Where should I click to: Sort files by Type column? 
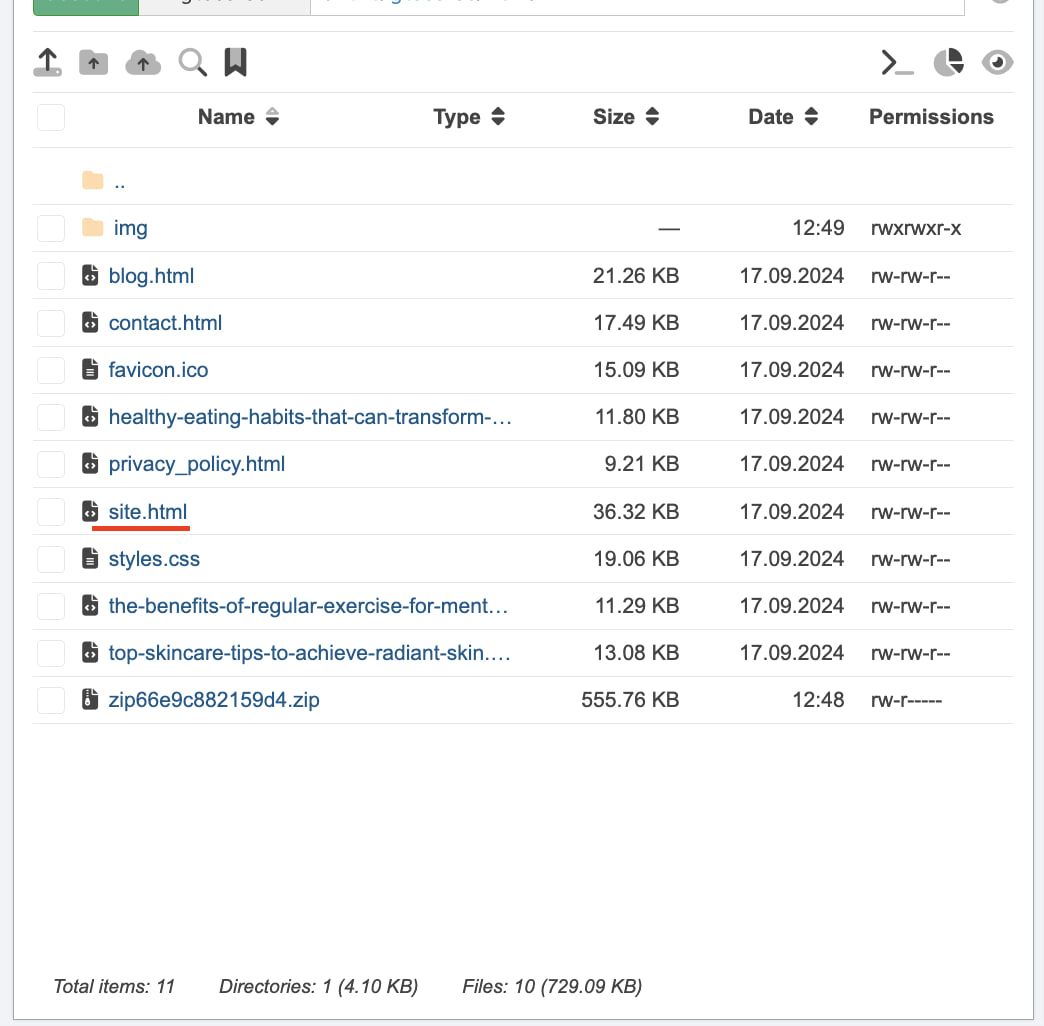[x=468, y=117]
